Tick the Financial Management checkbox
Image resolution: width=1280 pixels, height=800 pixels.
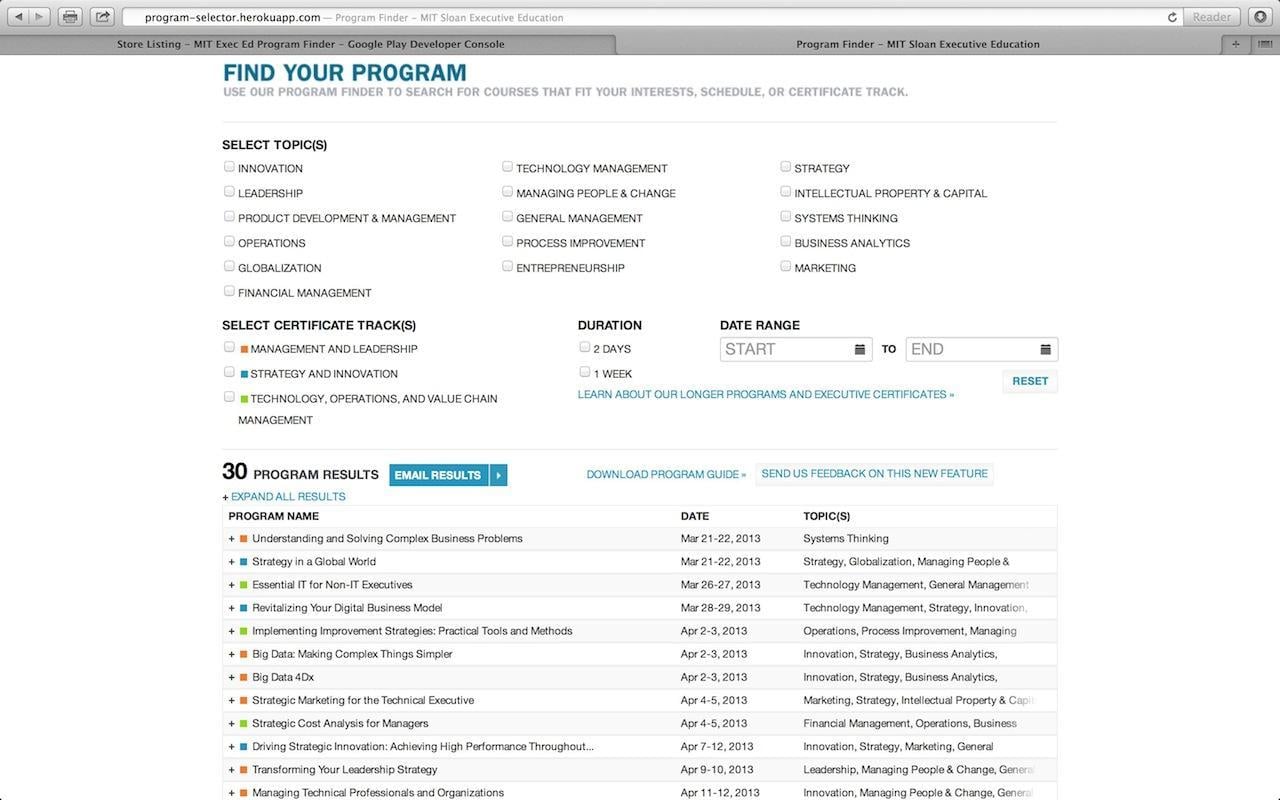229,292
